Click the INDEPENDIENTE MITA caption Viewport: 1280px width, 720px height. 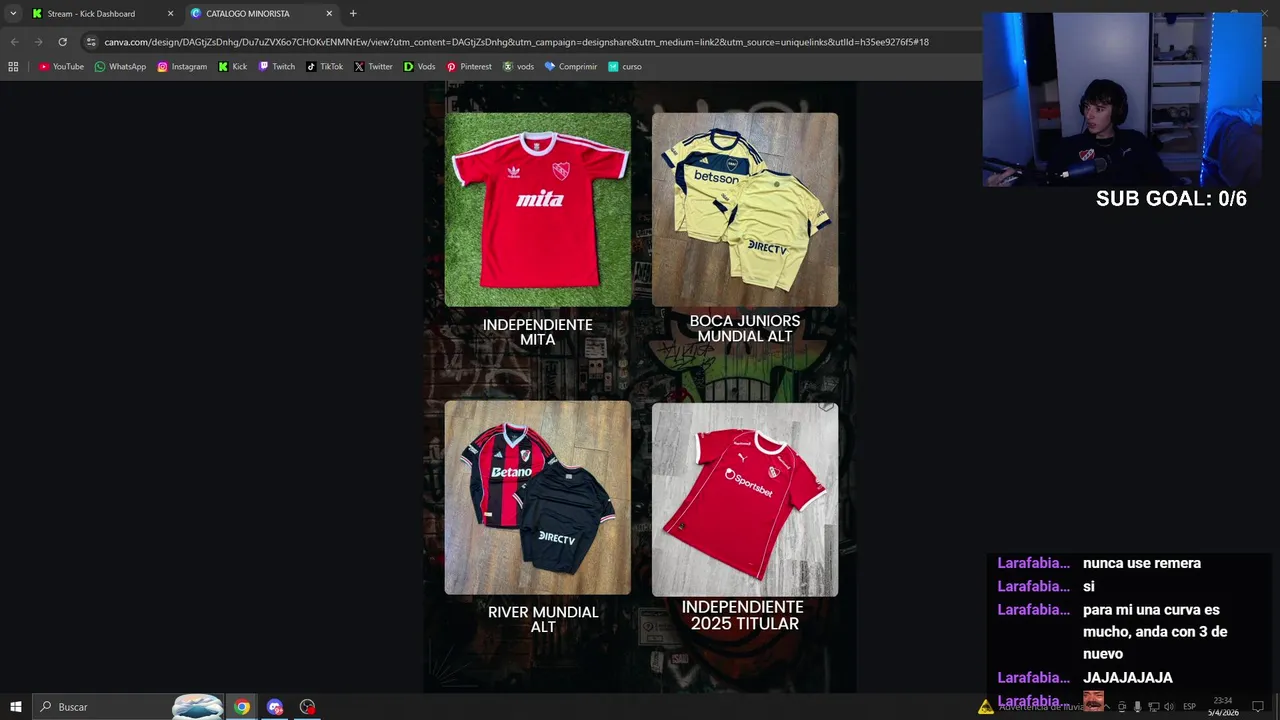[x=538, y=332]
